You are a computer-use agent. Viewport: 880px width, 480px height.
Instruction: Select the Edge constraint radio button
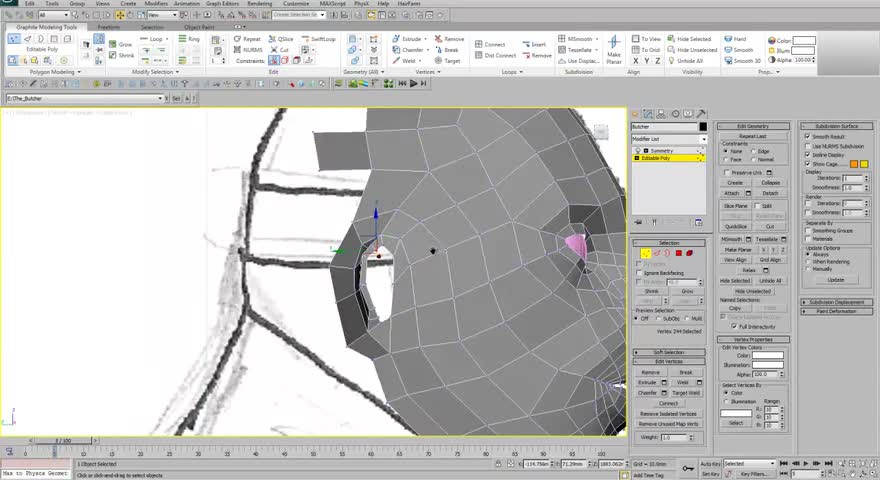(755, 151)
